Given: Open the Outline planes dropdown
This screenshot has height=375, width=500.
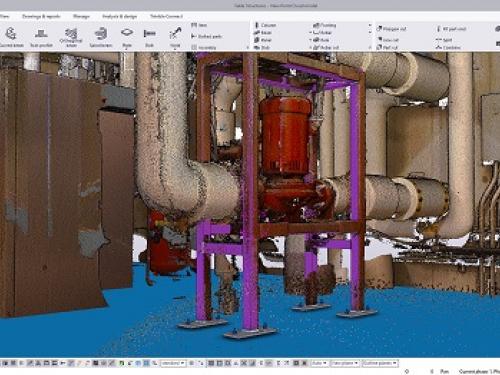Looking at the screenshot, I should click(380, 363).
